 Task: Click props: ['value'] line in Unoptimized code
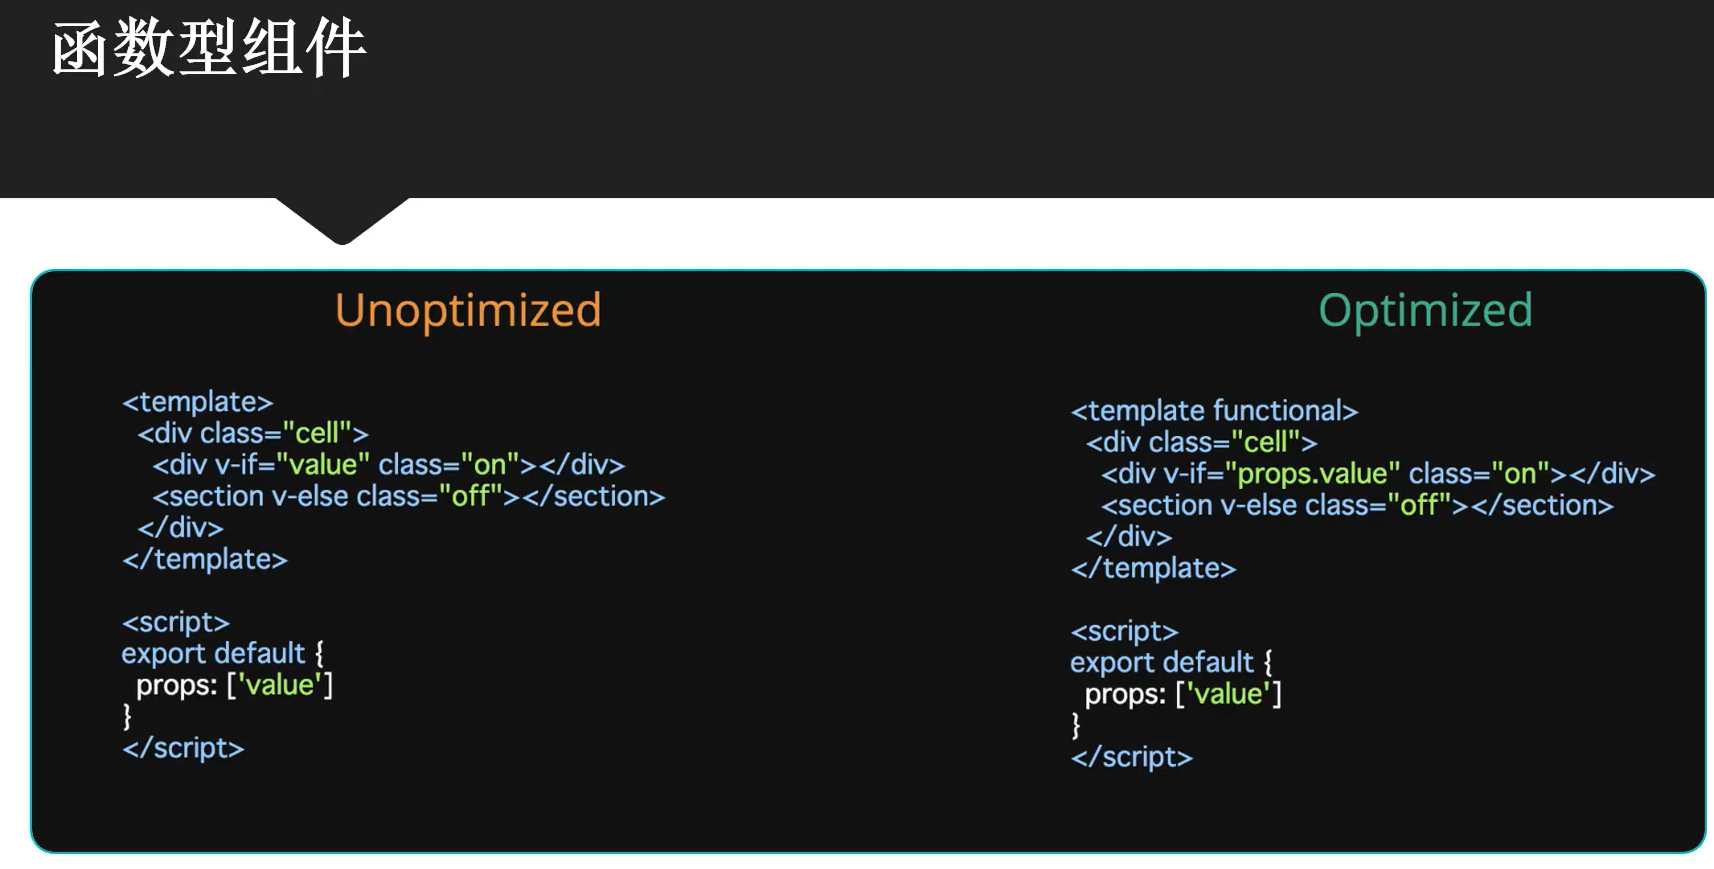coord(234,685)
